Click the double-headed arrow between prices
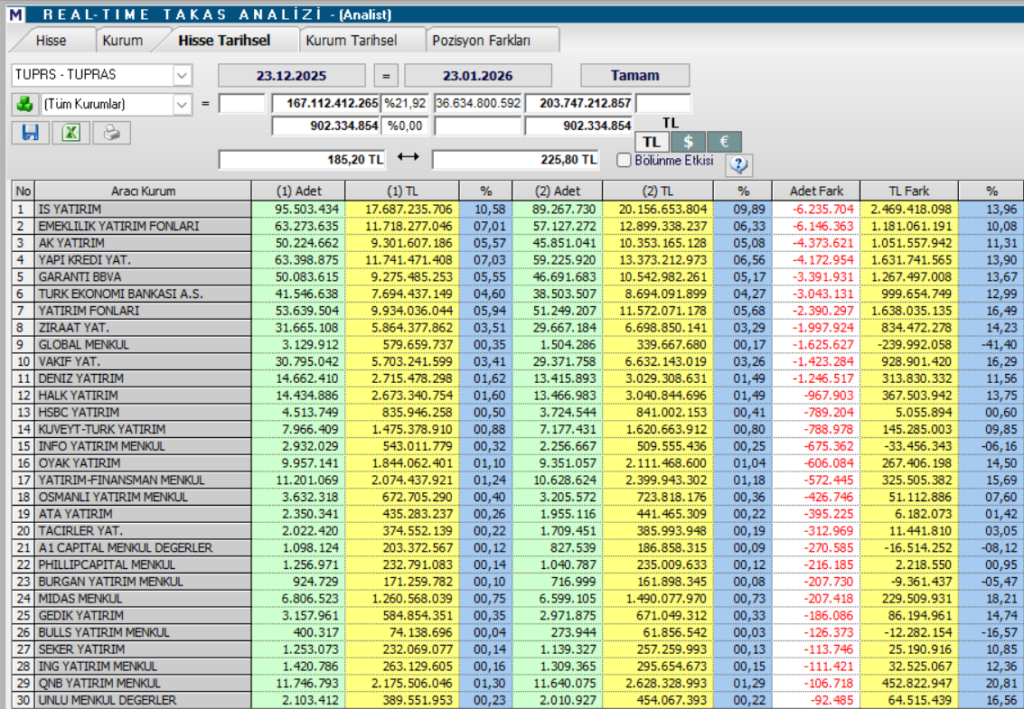Screen dimensions: 1024x709 [x=407, y=158]
